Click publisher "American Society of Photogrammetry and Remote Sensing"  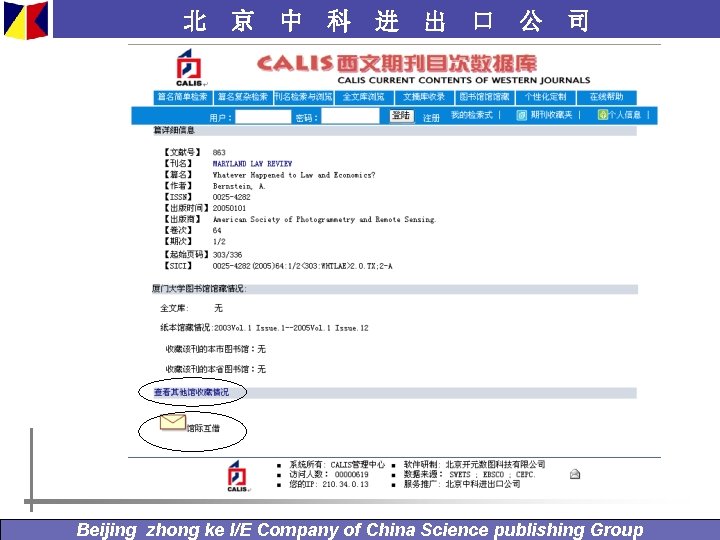coord(324,219)
